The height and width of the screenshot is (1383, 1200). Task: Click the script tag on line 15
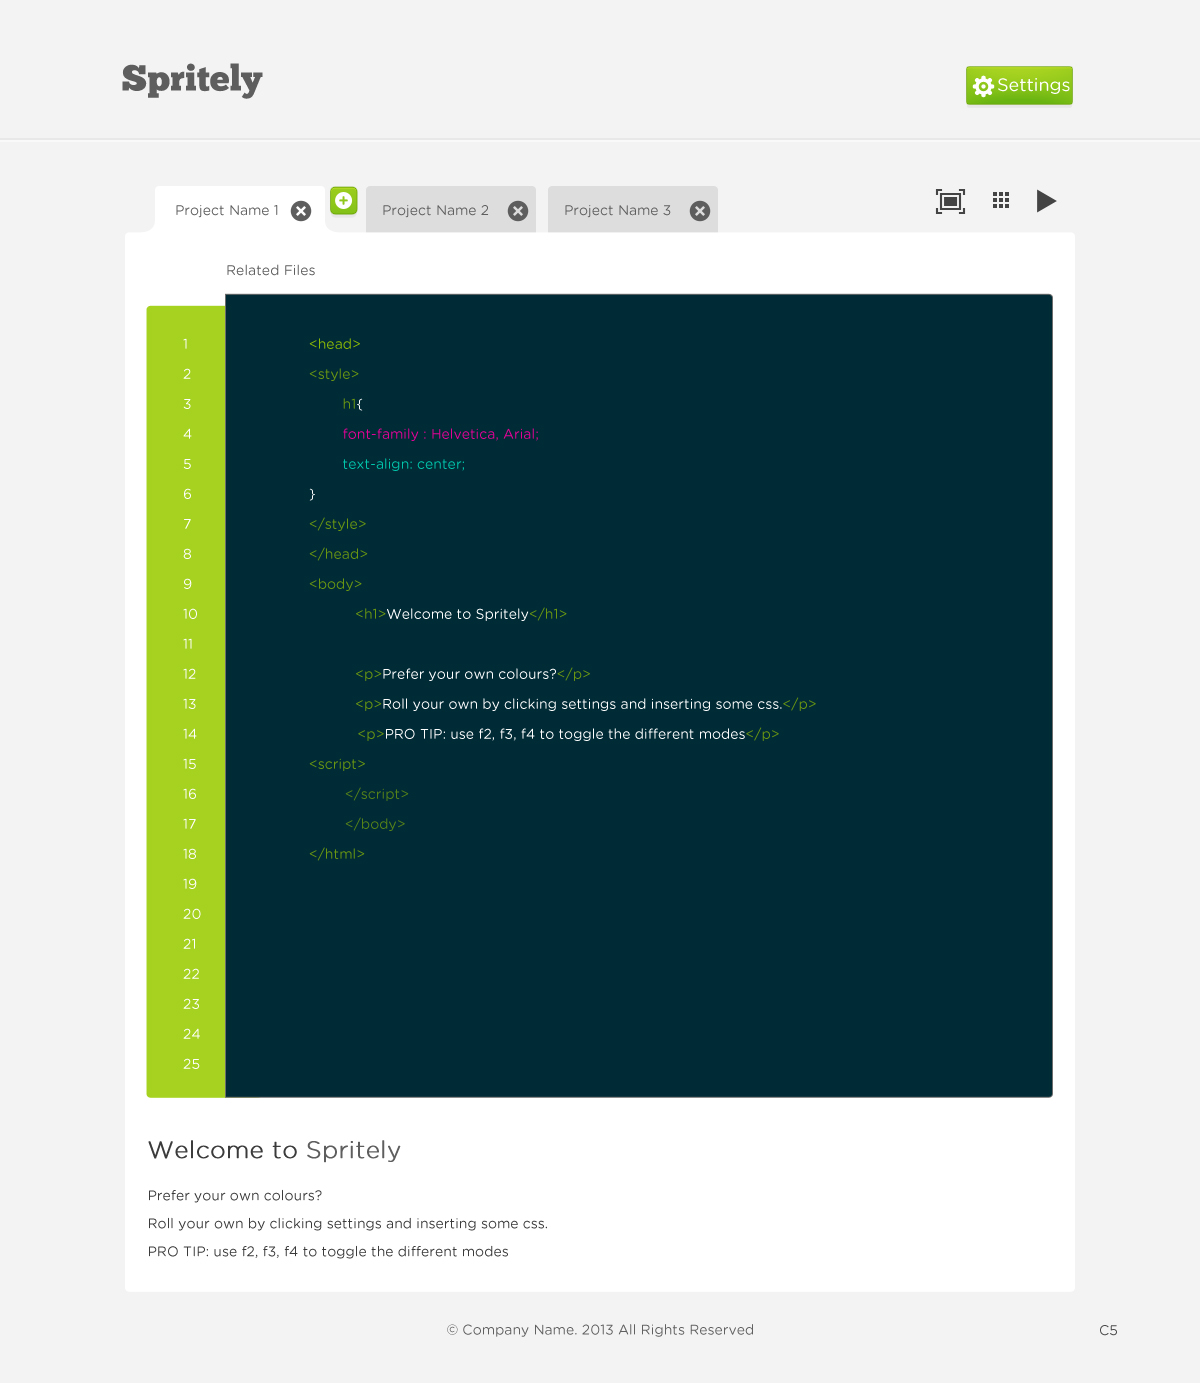(x=337, y=764)
